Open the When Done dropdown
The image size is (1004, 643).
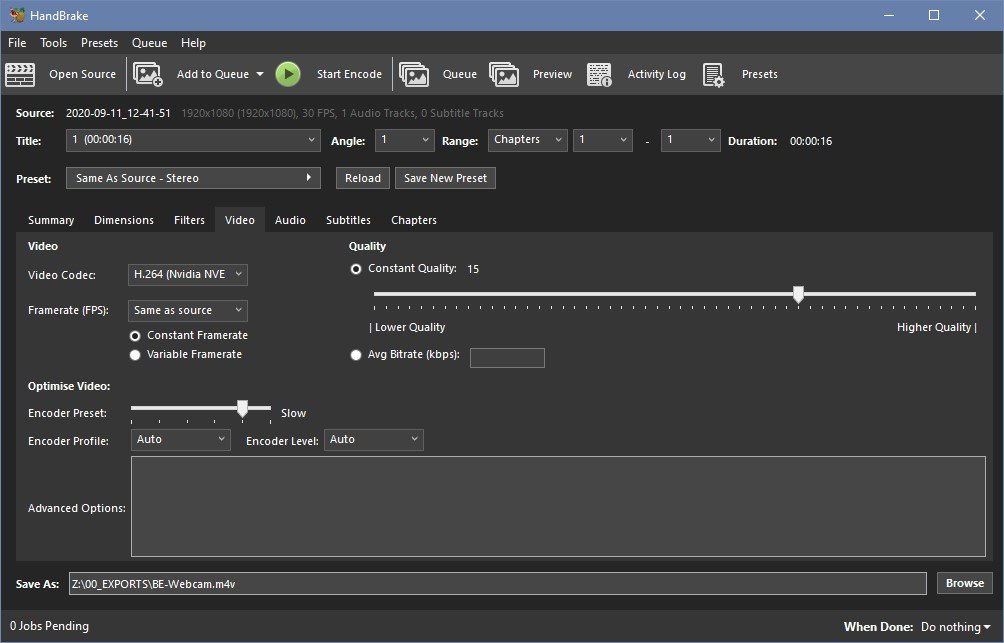(955, 627)
